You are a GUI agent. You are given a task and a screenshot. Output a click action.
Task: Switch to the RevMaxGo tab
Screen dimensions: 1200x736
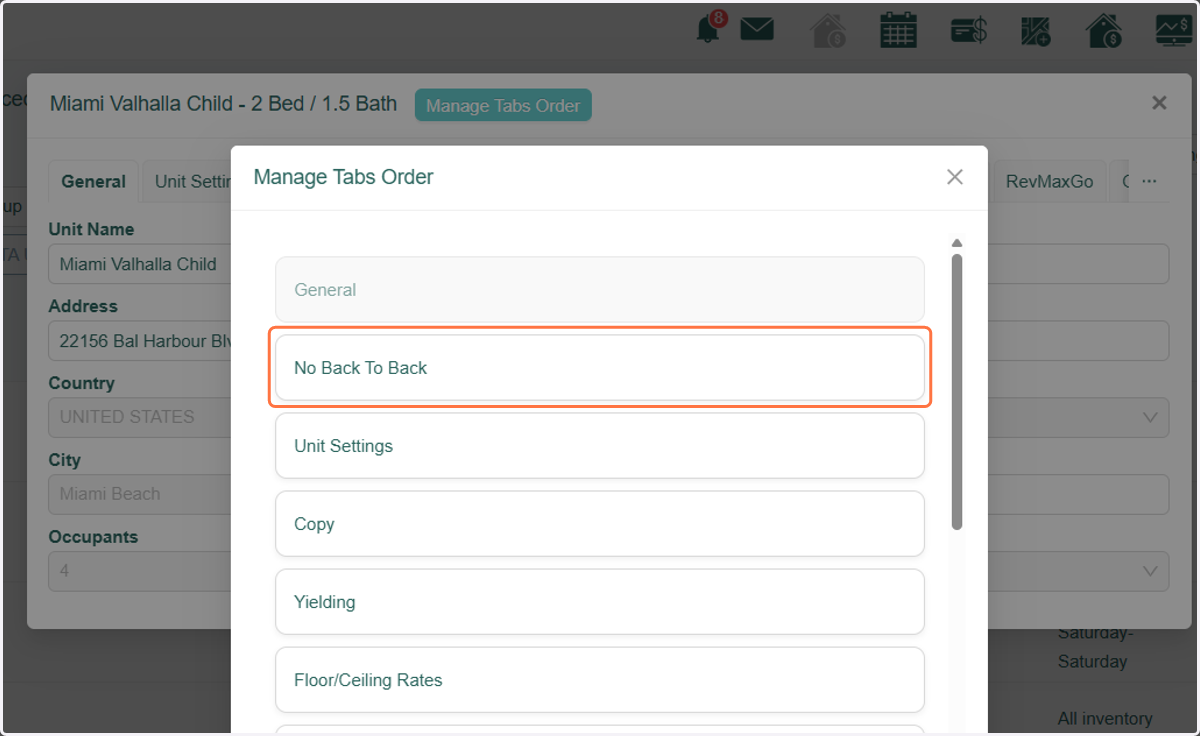click(1049, 182)
